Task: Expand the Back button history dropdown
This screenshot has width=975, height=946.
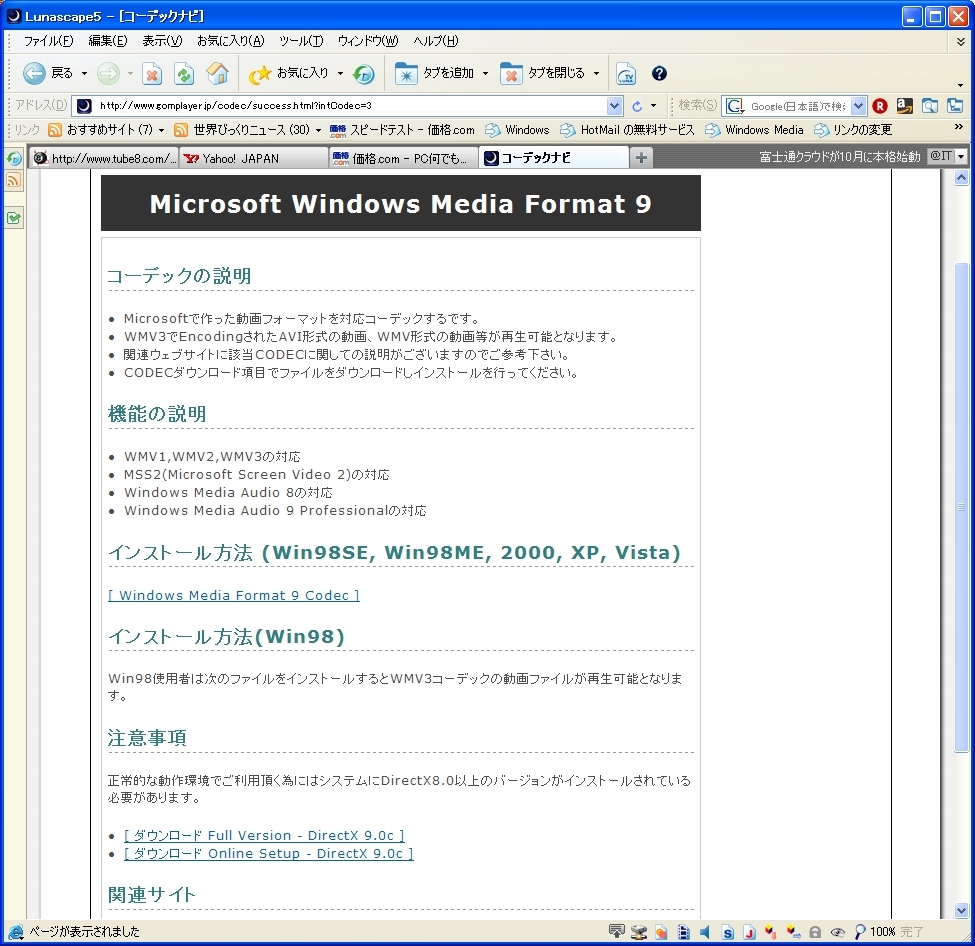Action: pyautogui.click(x=85, y=74)
